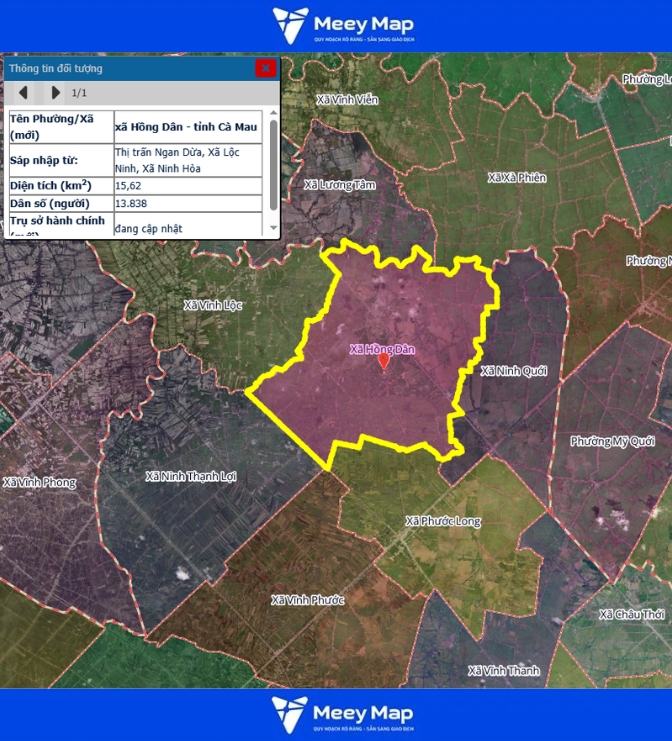Viewport: 672px width, 741px height.
Task: Click the Meey Map logo at top
Action: pyautogui.click(x=344, y=26)
